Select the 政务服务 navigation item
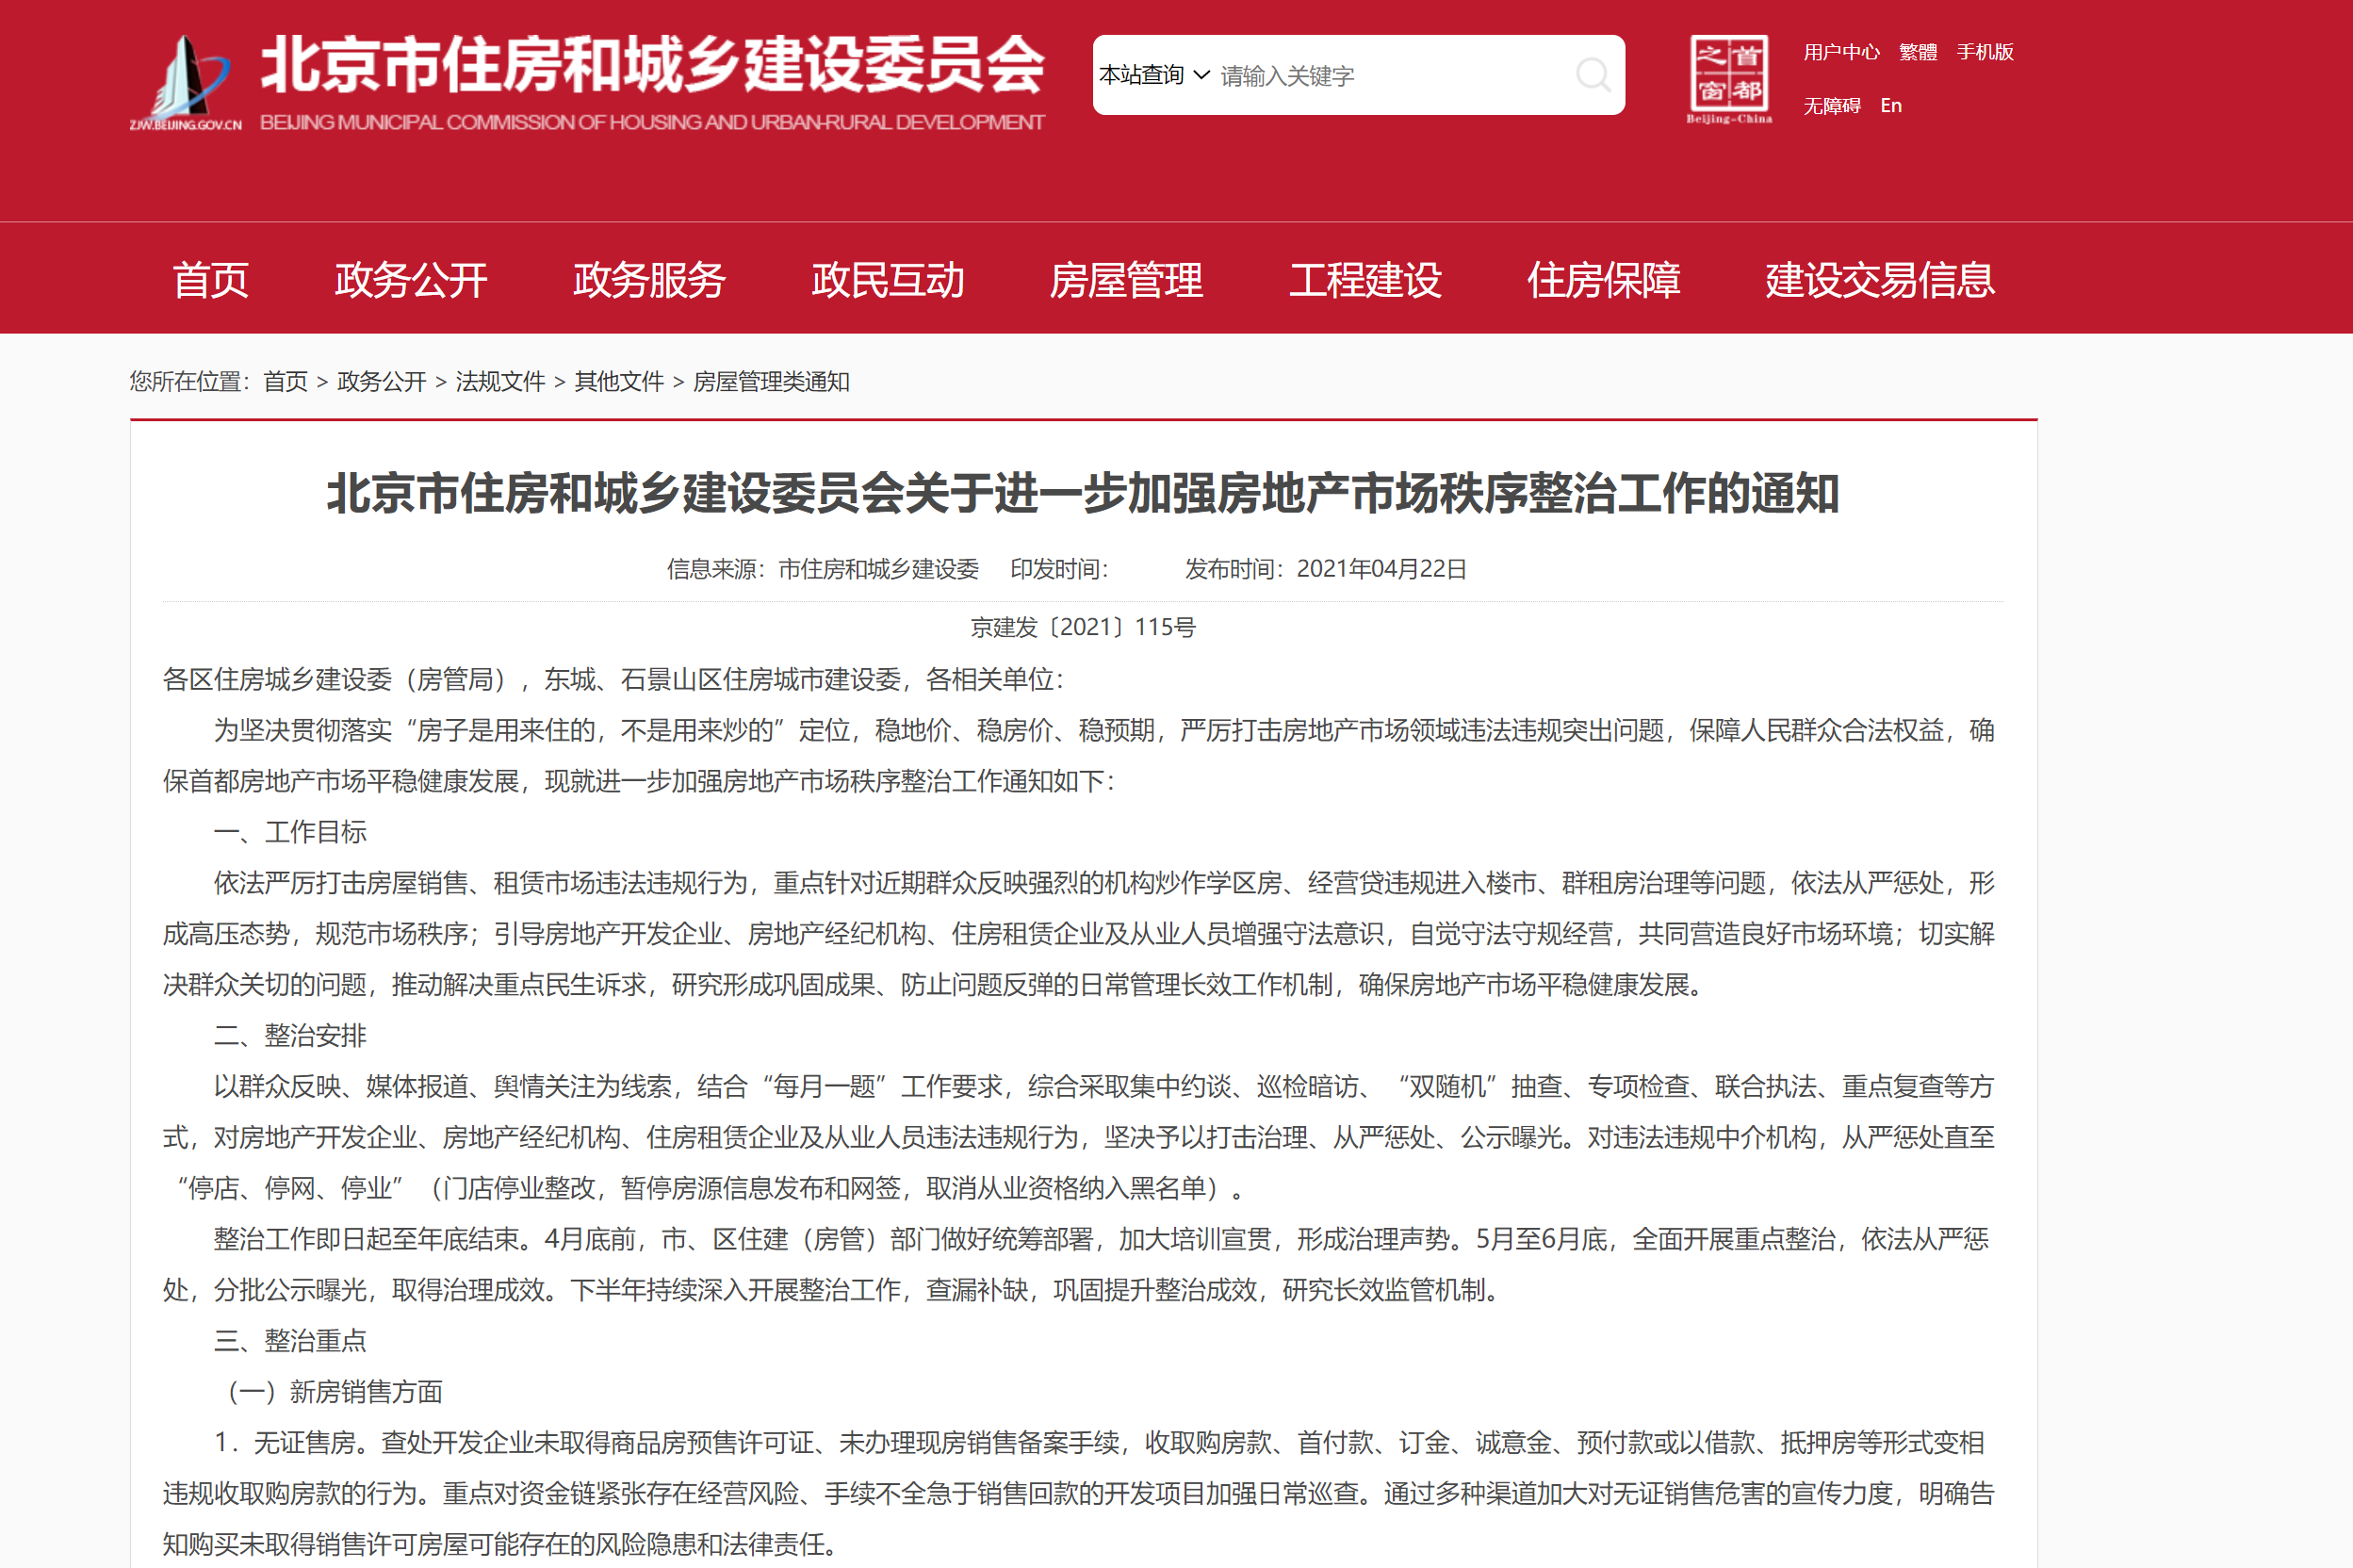 (649, 280)
